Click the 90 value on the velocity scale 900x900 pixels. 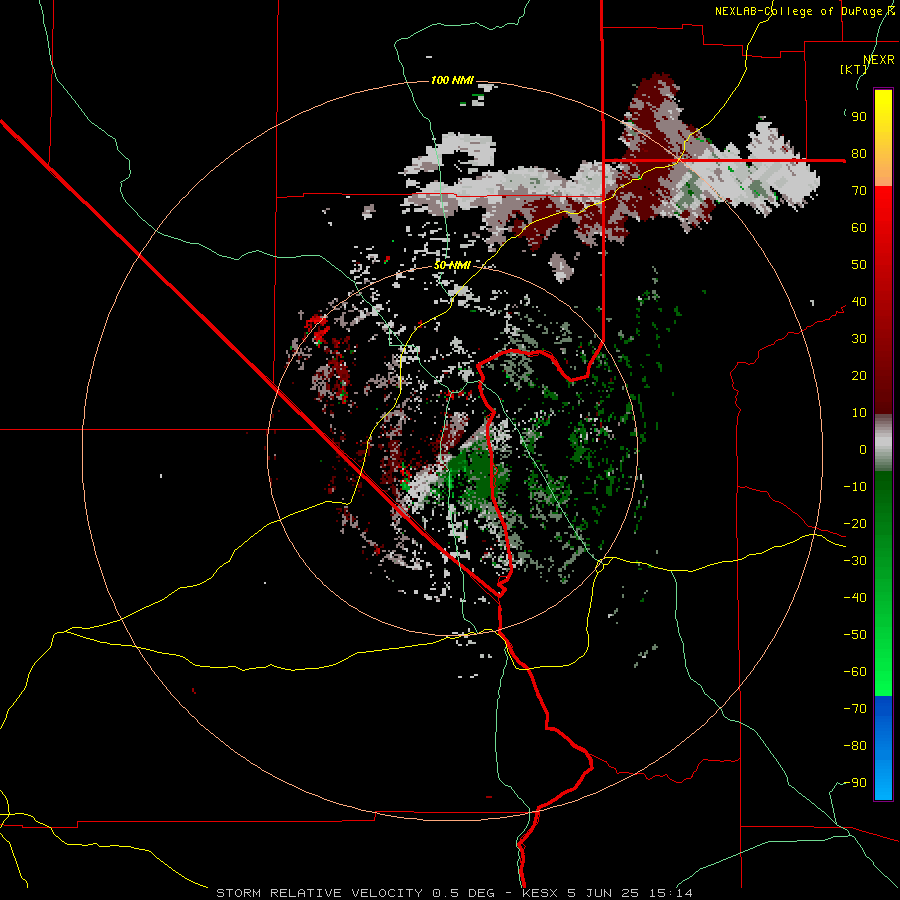[x=859, y=117]
